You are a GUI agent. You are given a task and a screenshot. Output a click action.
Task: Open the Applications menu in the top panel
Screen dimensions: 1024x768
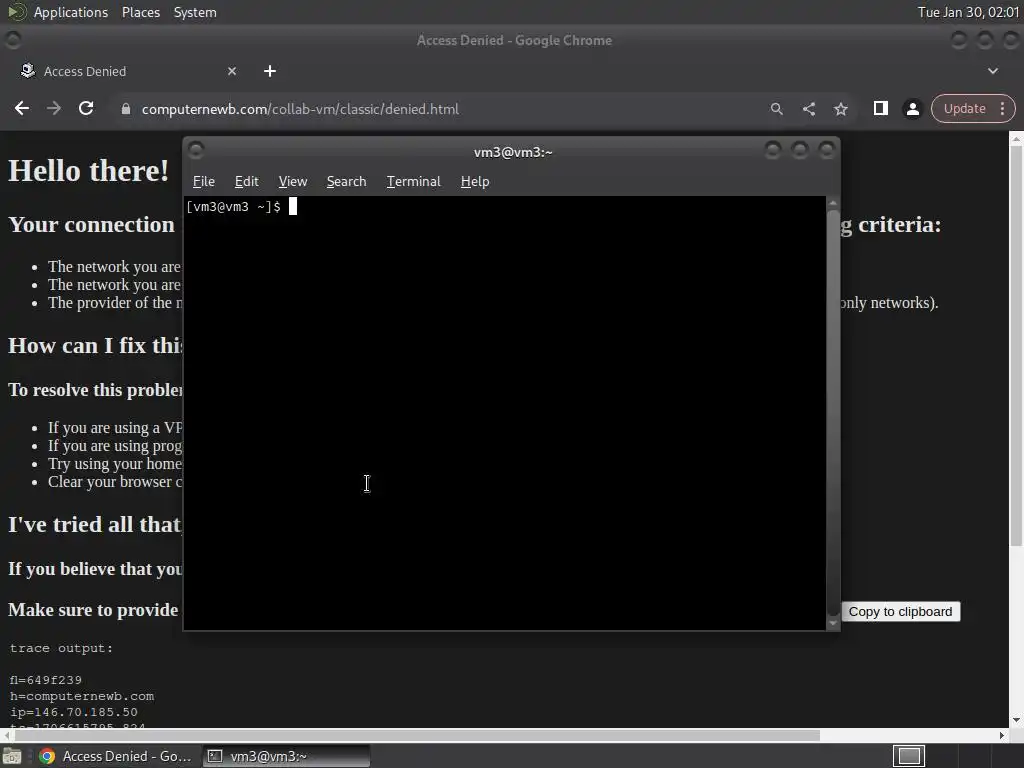71,12
